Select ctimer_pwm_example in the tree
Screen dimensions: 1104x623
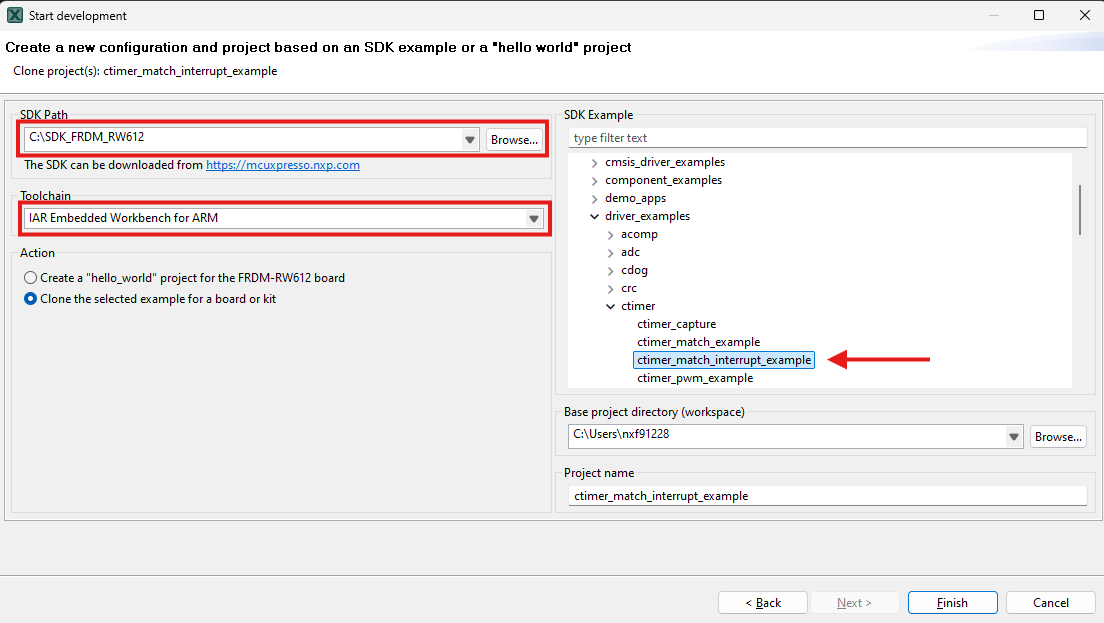coord(695,379)
